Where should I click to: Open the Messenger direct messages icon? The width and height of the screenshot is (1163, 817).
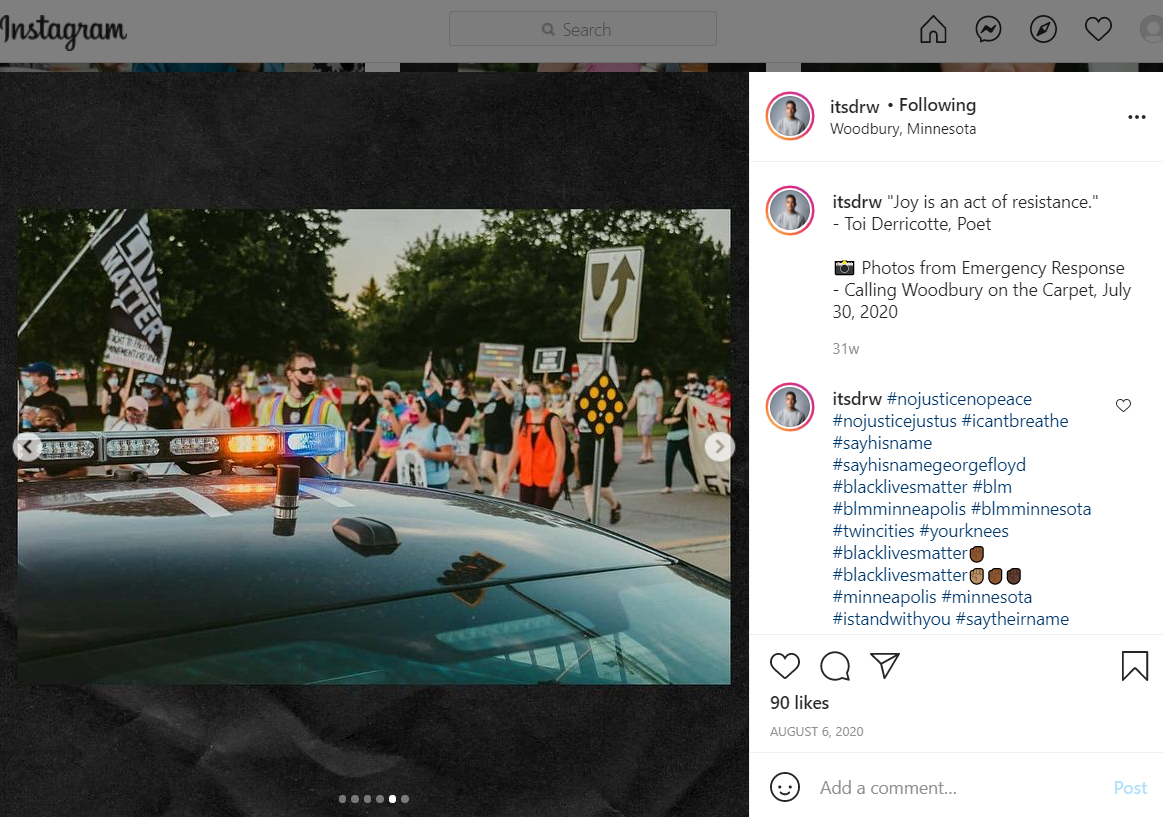[x=988, y=30]
